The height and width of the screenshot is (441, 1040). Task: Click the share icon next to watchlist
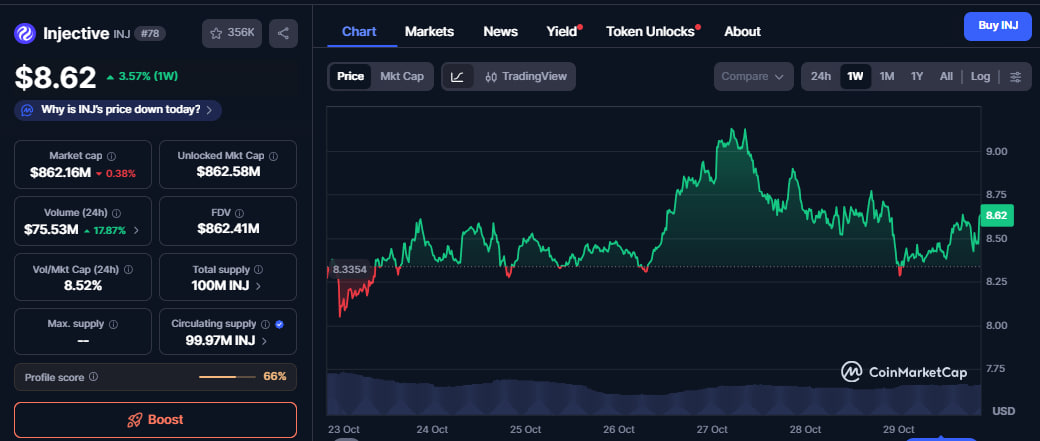pyautogui.click(x=283, y=33)
